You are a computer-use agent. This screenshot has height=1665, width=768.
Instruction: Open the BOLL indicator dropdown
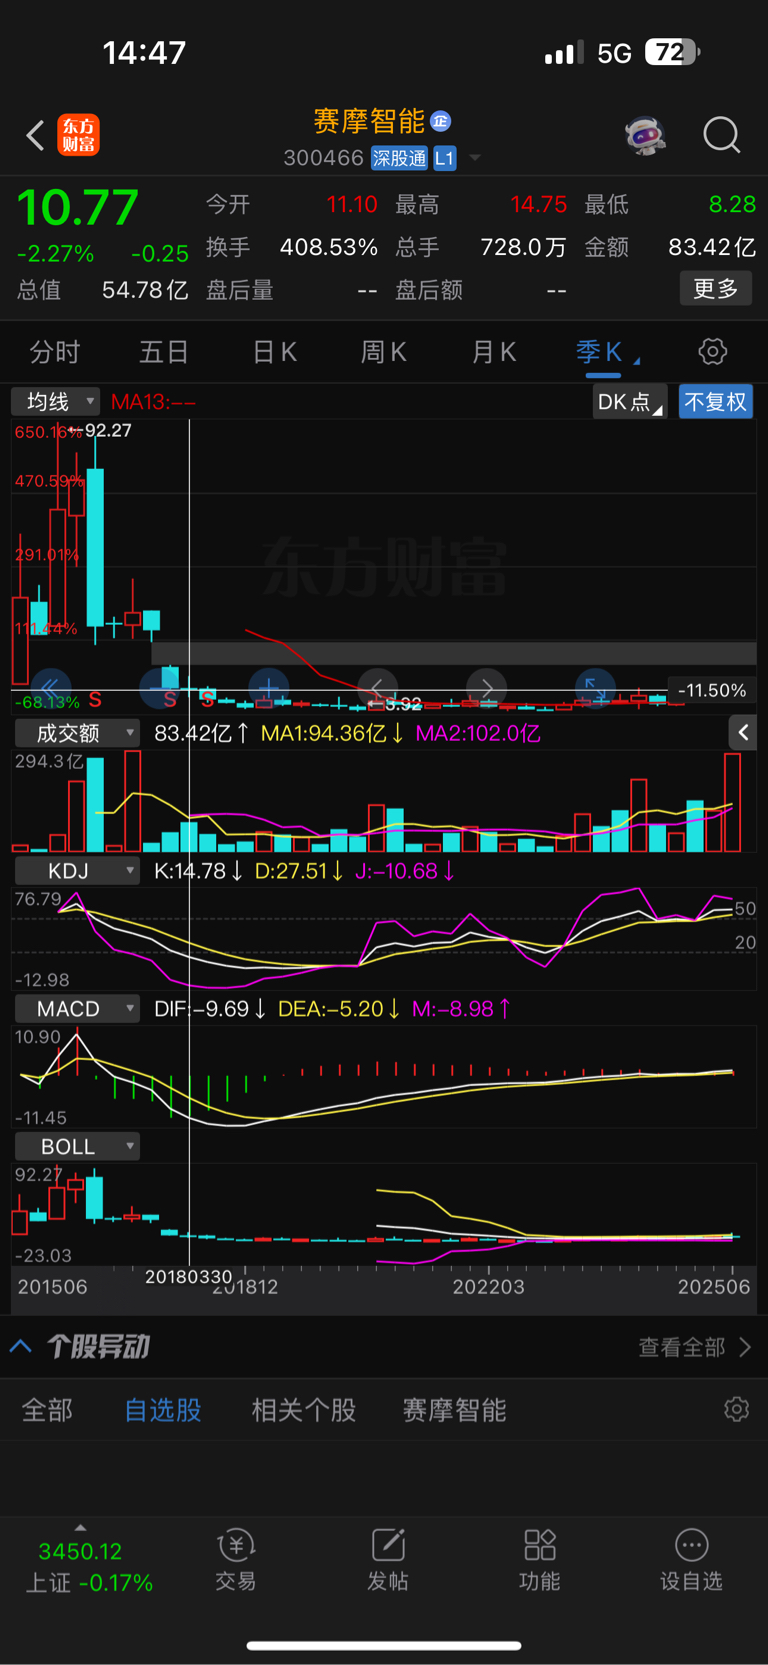coord(76,1147)
